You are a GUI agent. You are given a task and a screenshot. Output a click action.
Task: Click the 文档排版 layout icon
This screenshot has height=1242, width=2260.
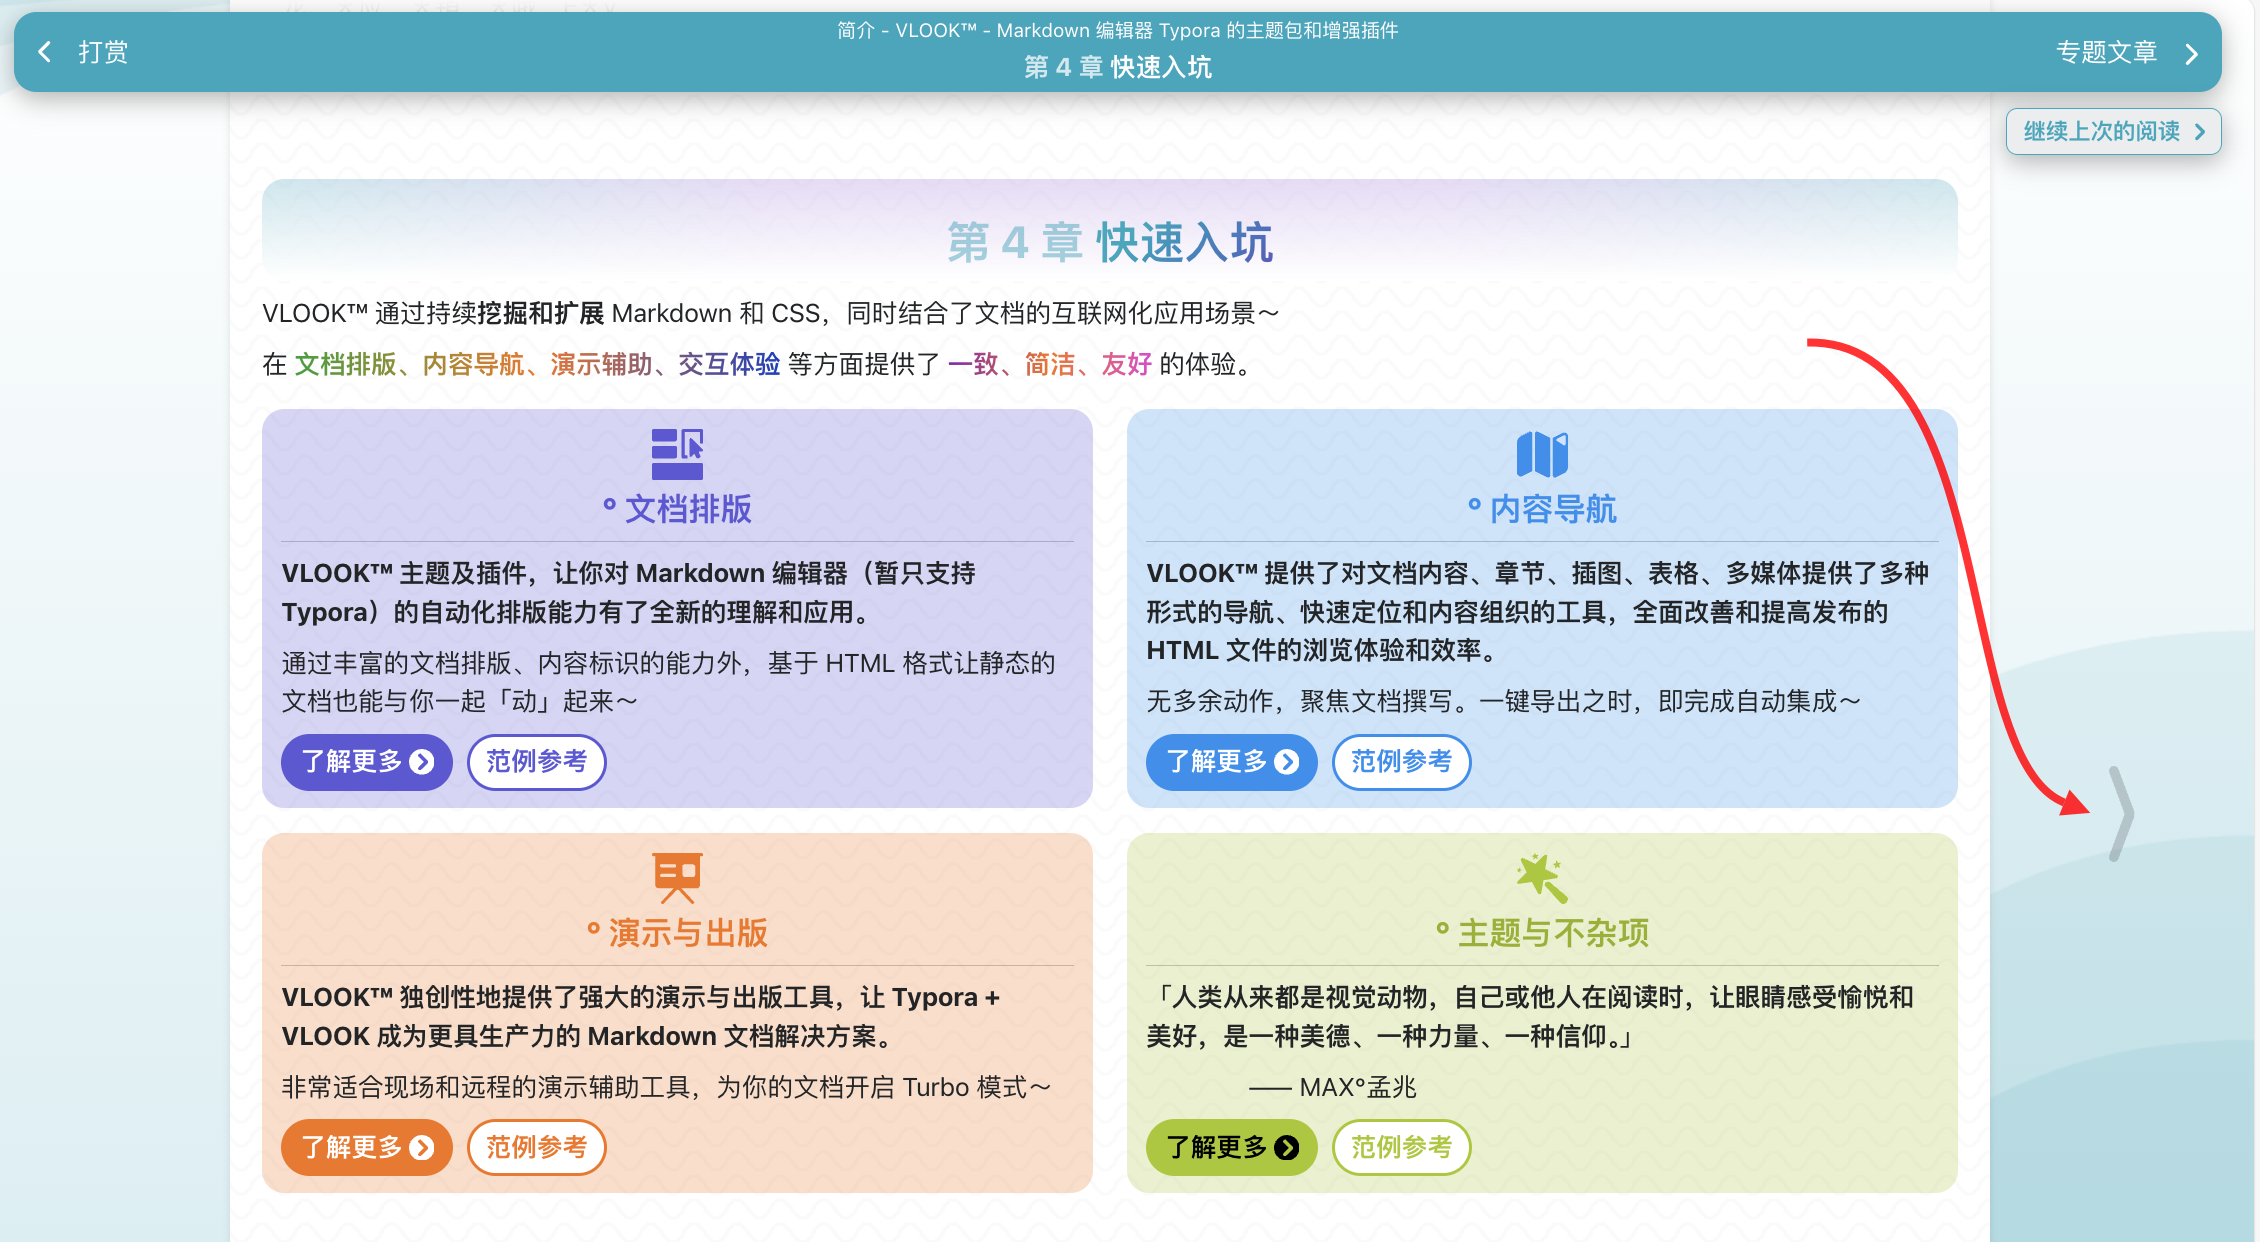pos(677,454)
